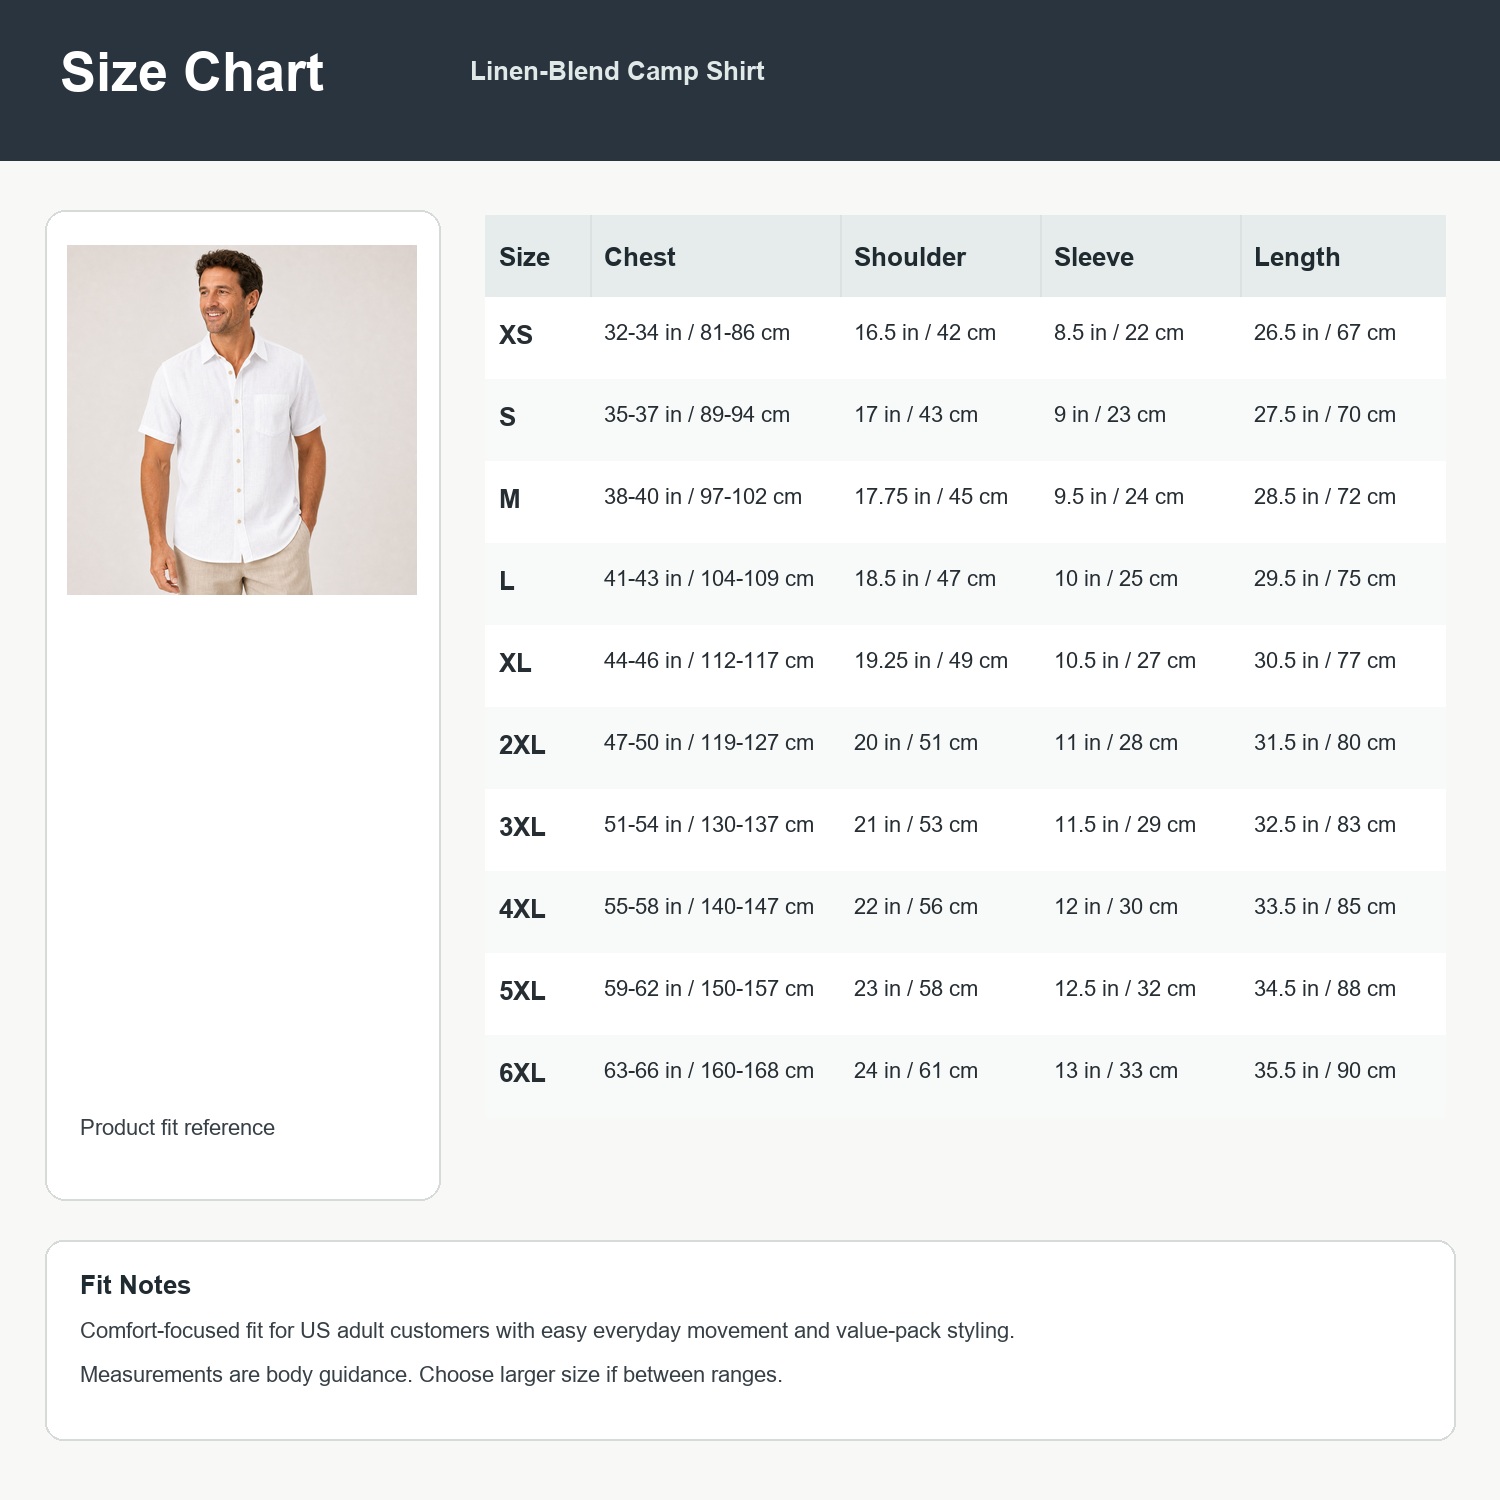Click the 'Linen-Blend Camp Shirt' subtitle
The width and height of the screenshot is (1500, 1500).
pos(617,71)
